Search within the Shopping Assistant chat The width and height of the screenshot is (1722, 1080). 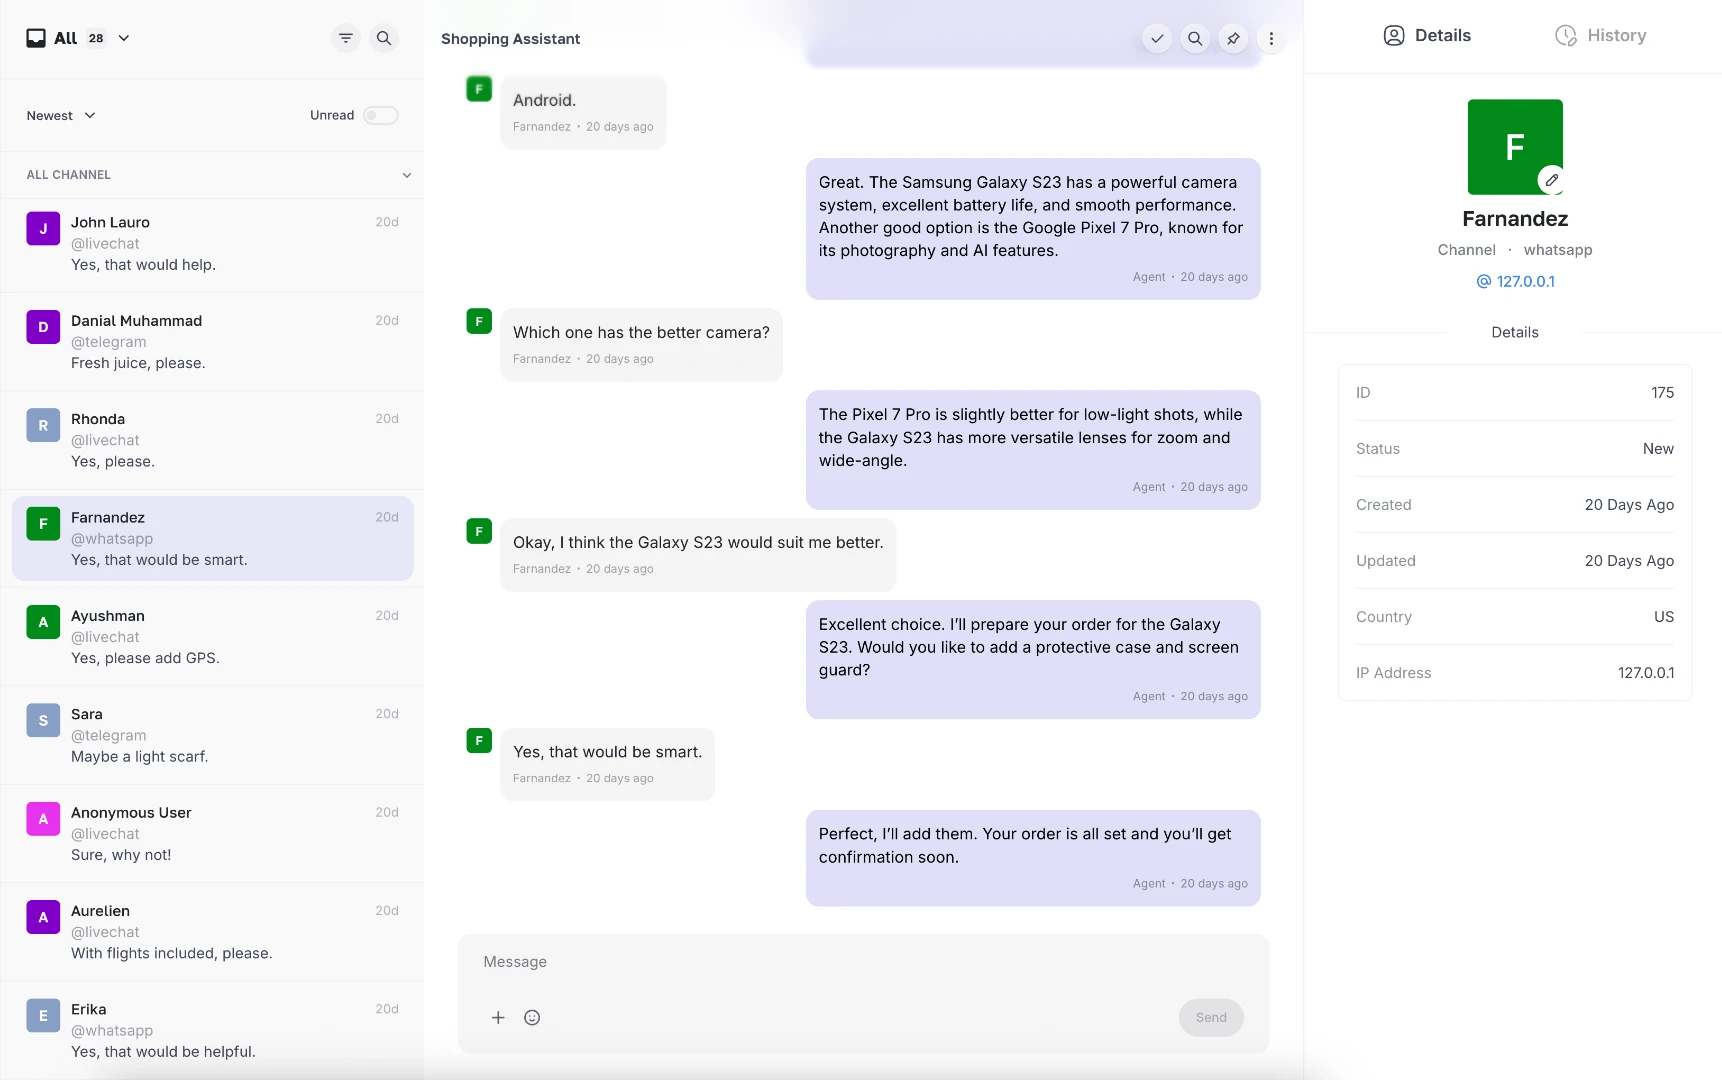tap(1194, 38)
